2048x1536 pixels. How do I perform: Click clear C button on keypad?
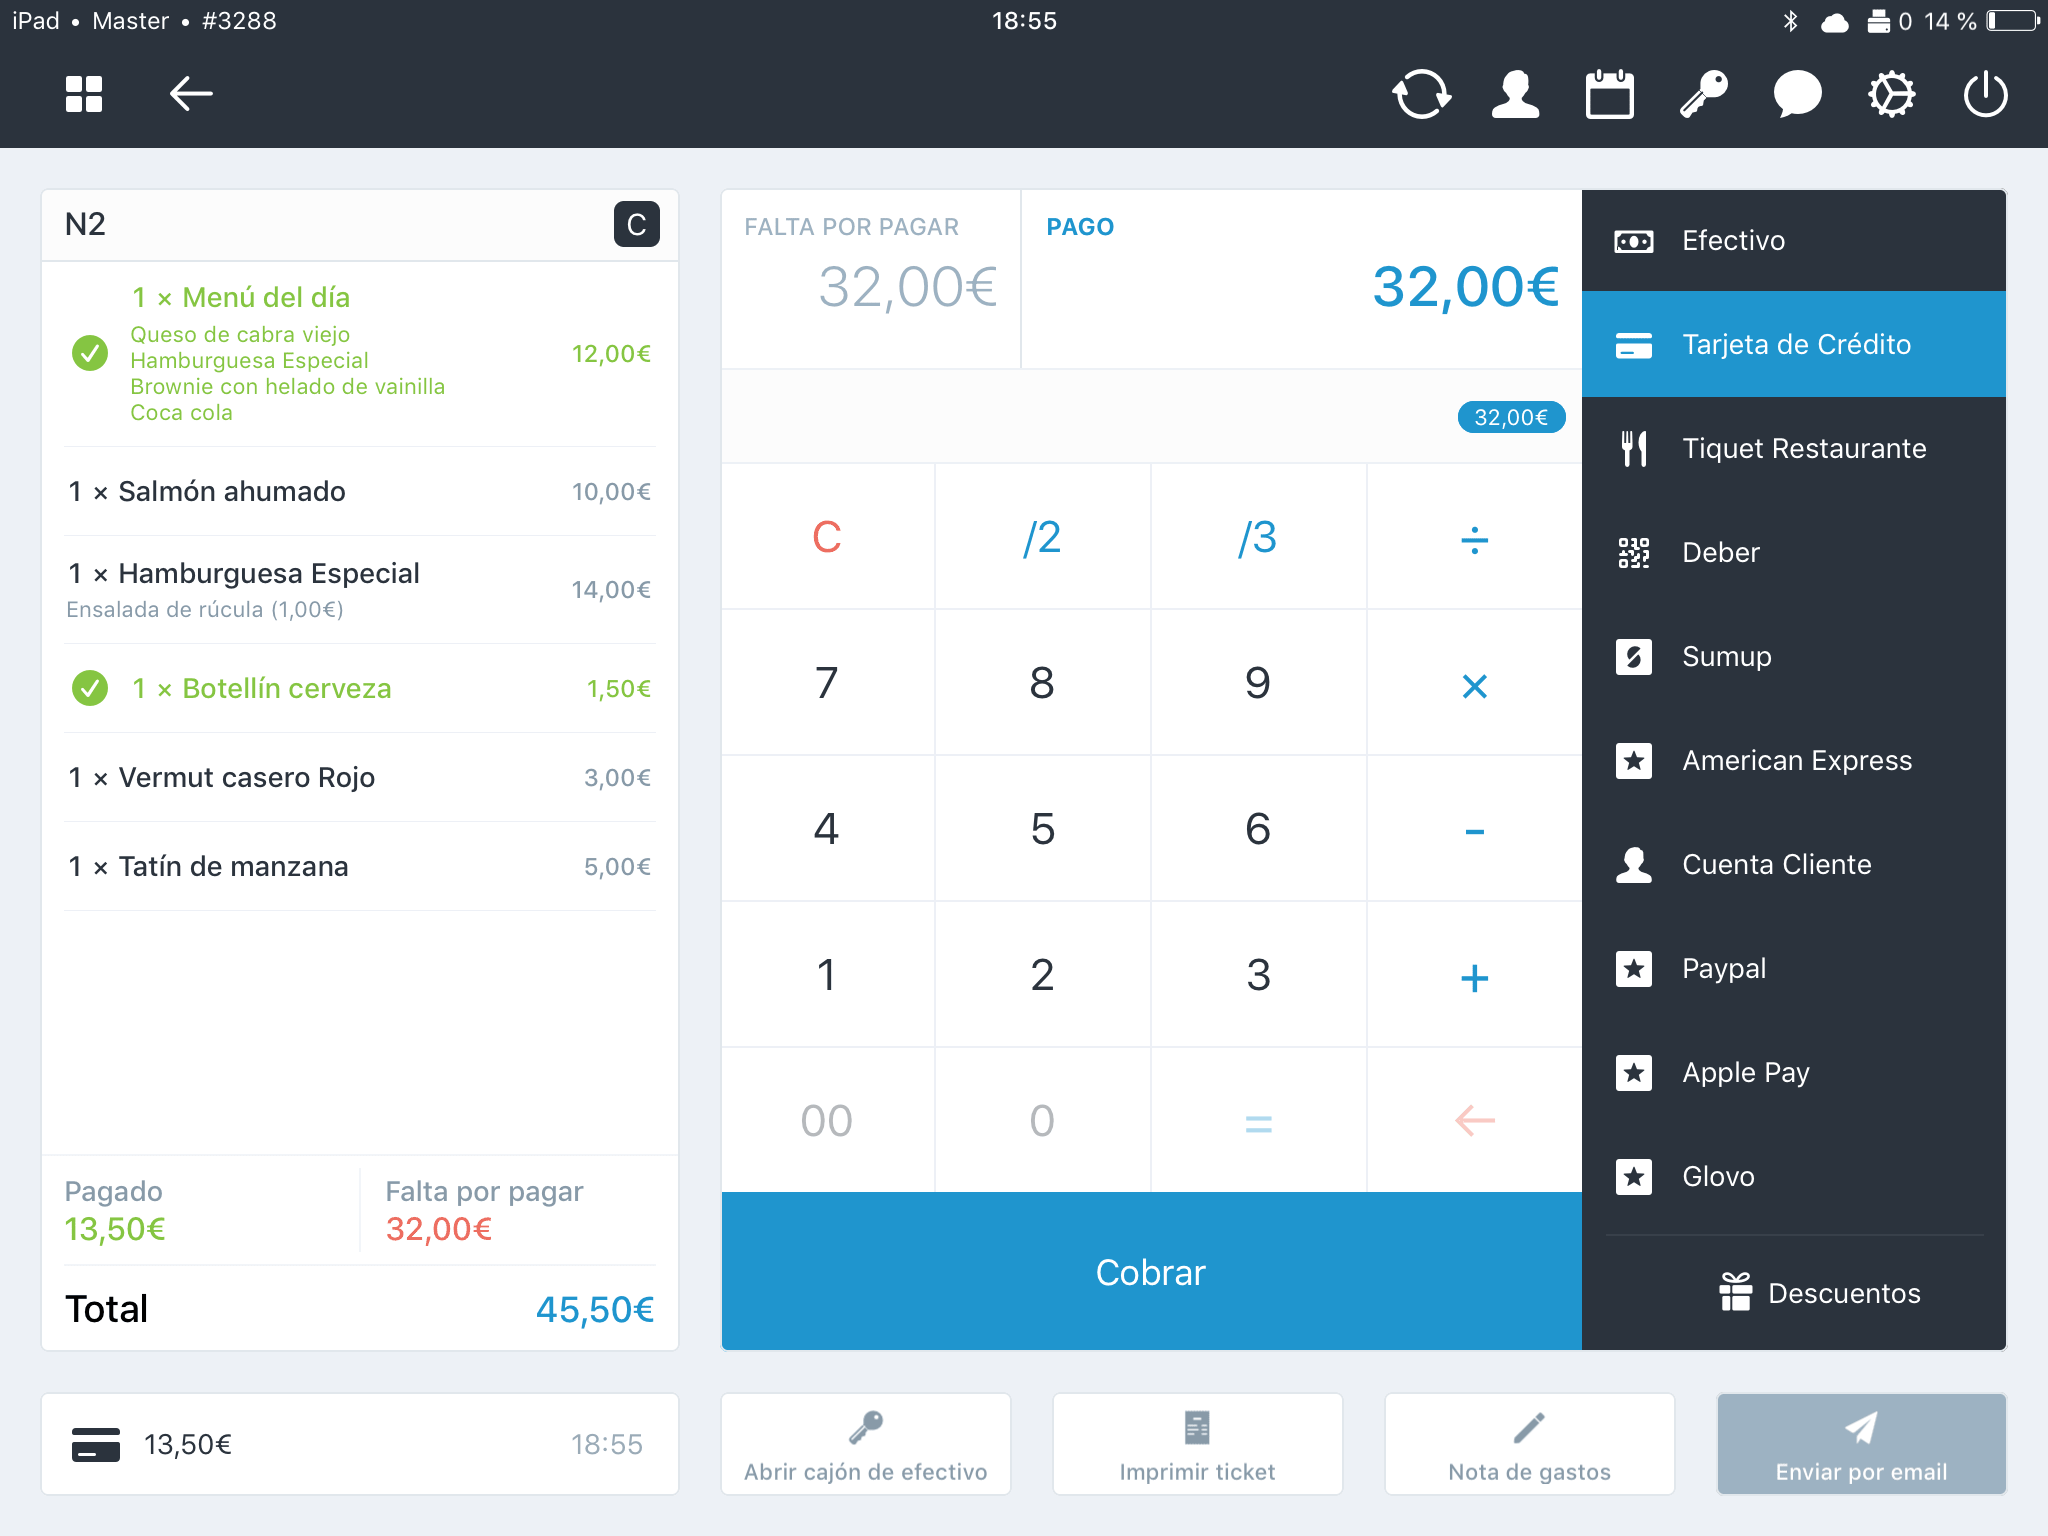827,536
